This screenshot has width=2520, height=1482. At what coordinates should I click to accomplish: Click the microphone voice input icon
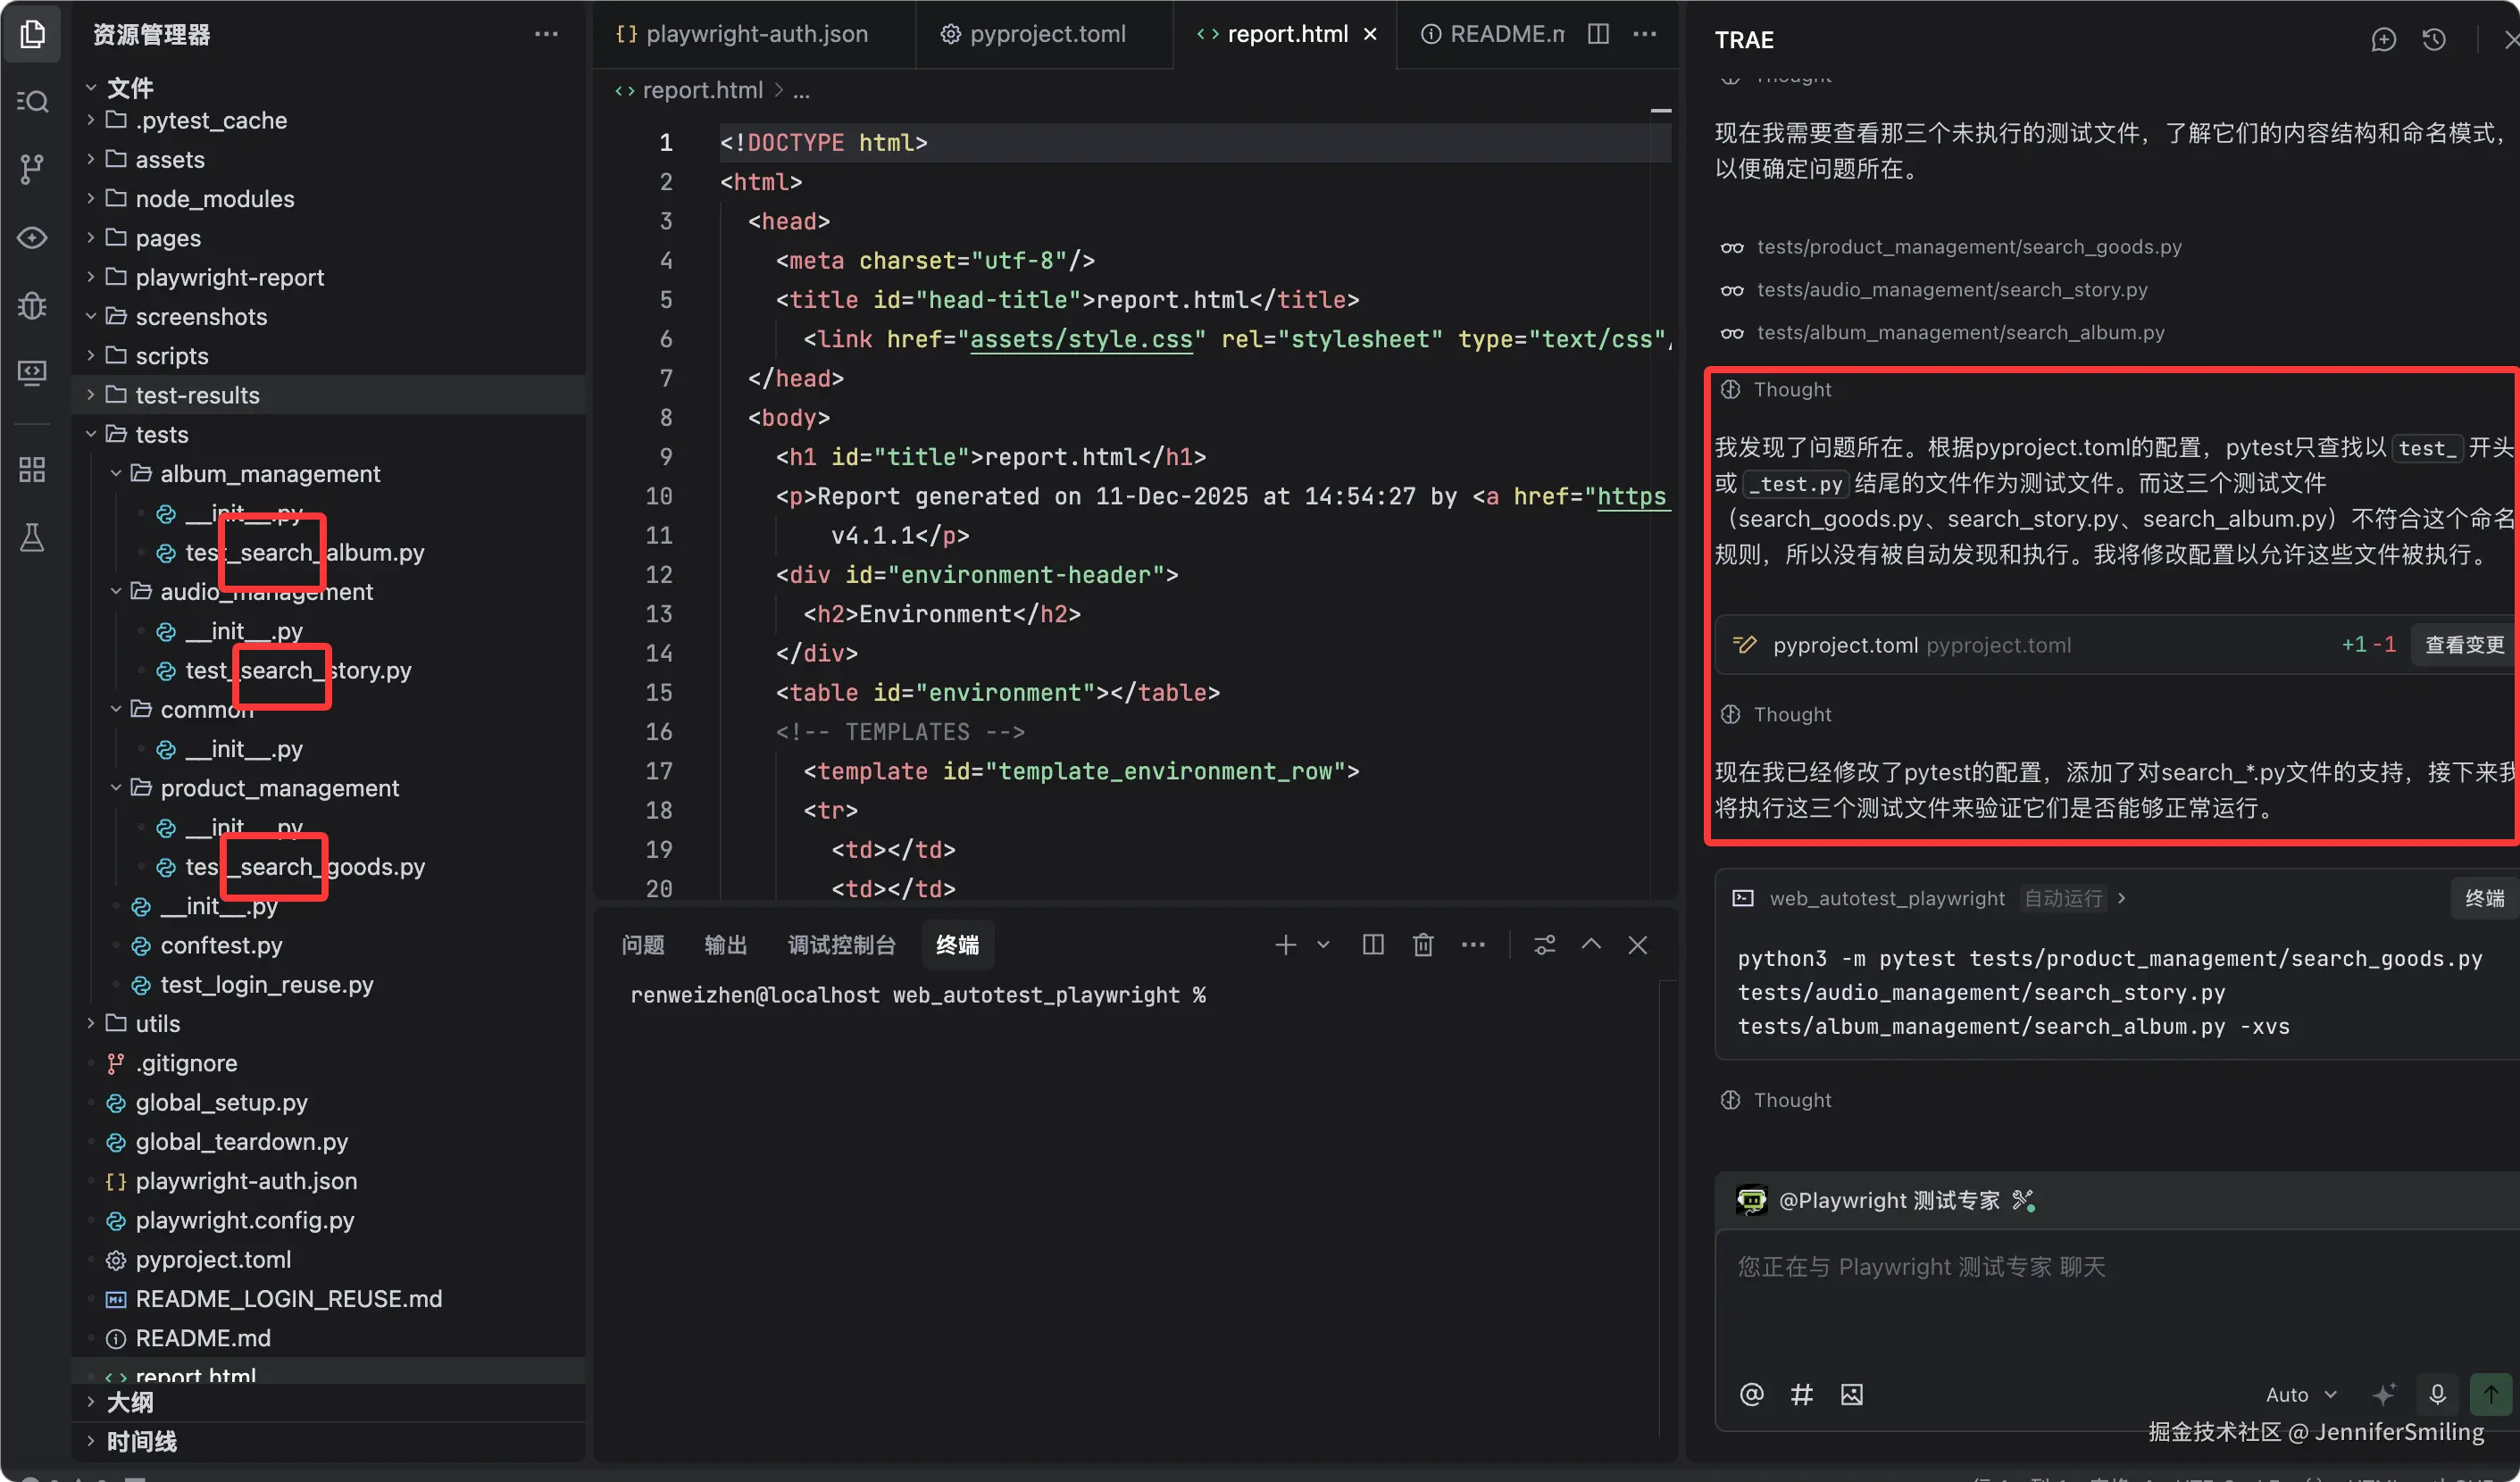pos(2437,1394)
